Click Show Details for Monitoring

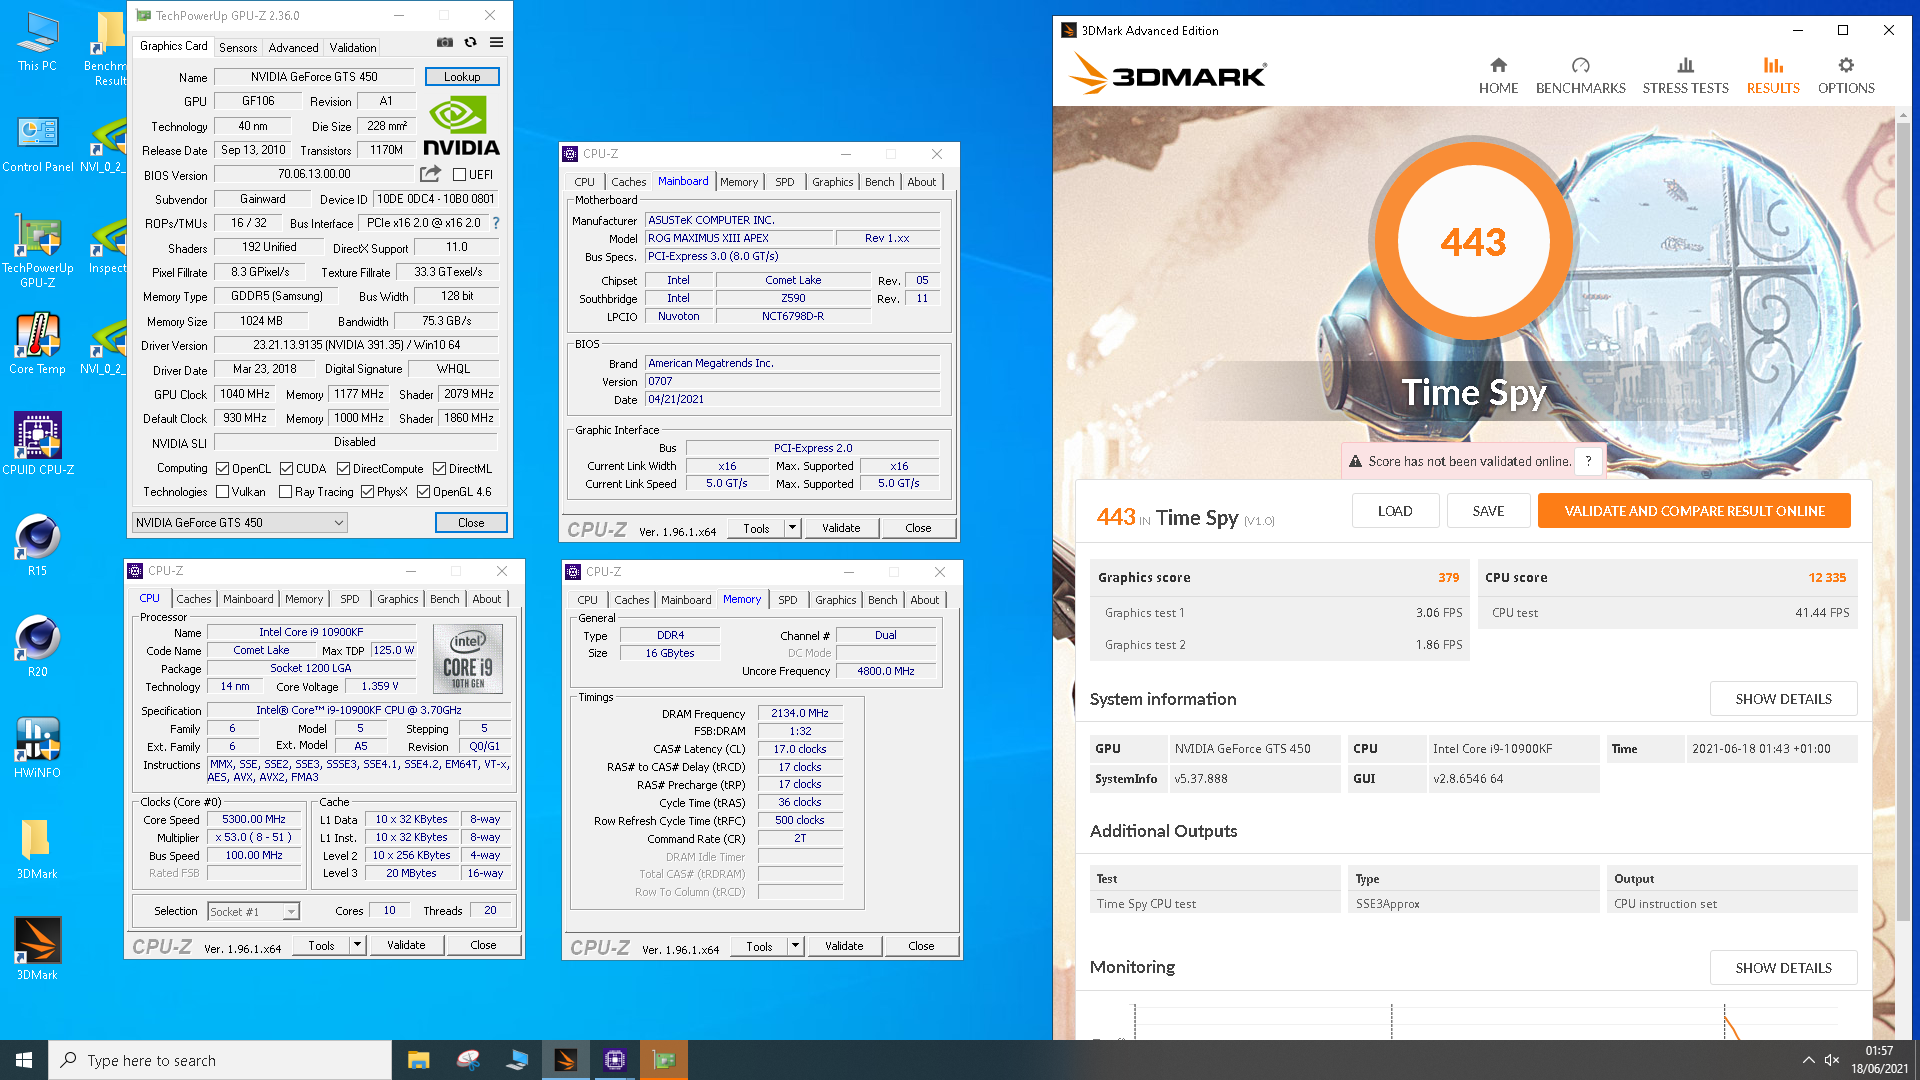tap(1783, 968)
